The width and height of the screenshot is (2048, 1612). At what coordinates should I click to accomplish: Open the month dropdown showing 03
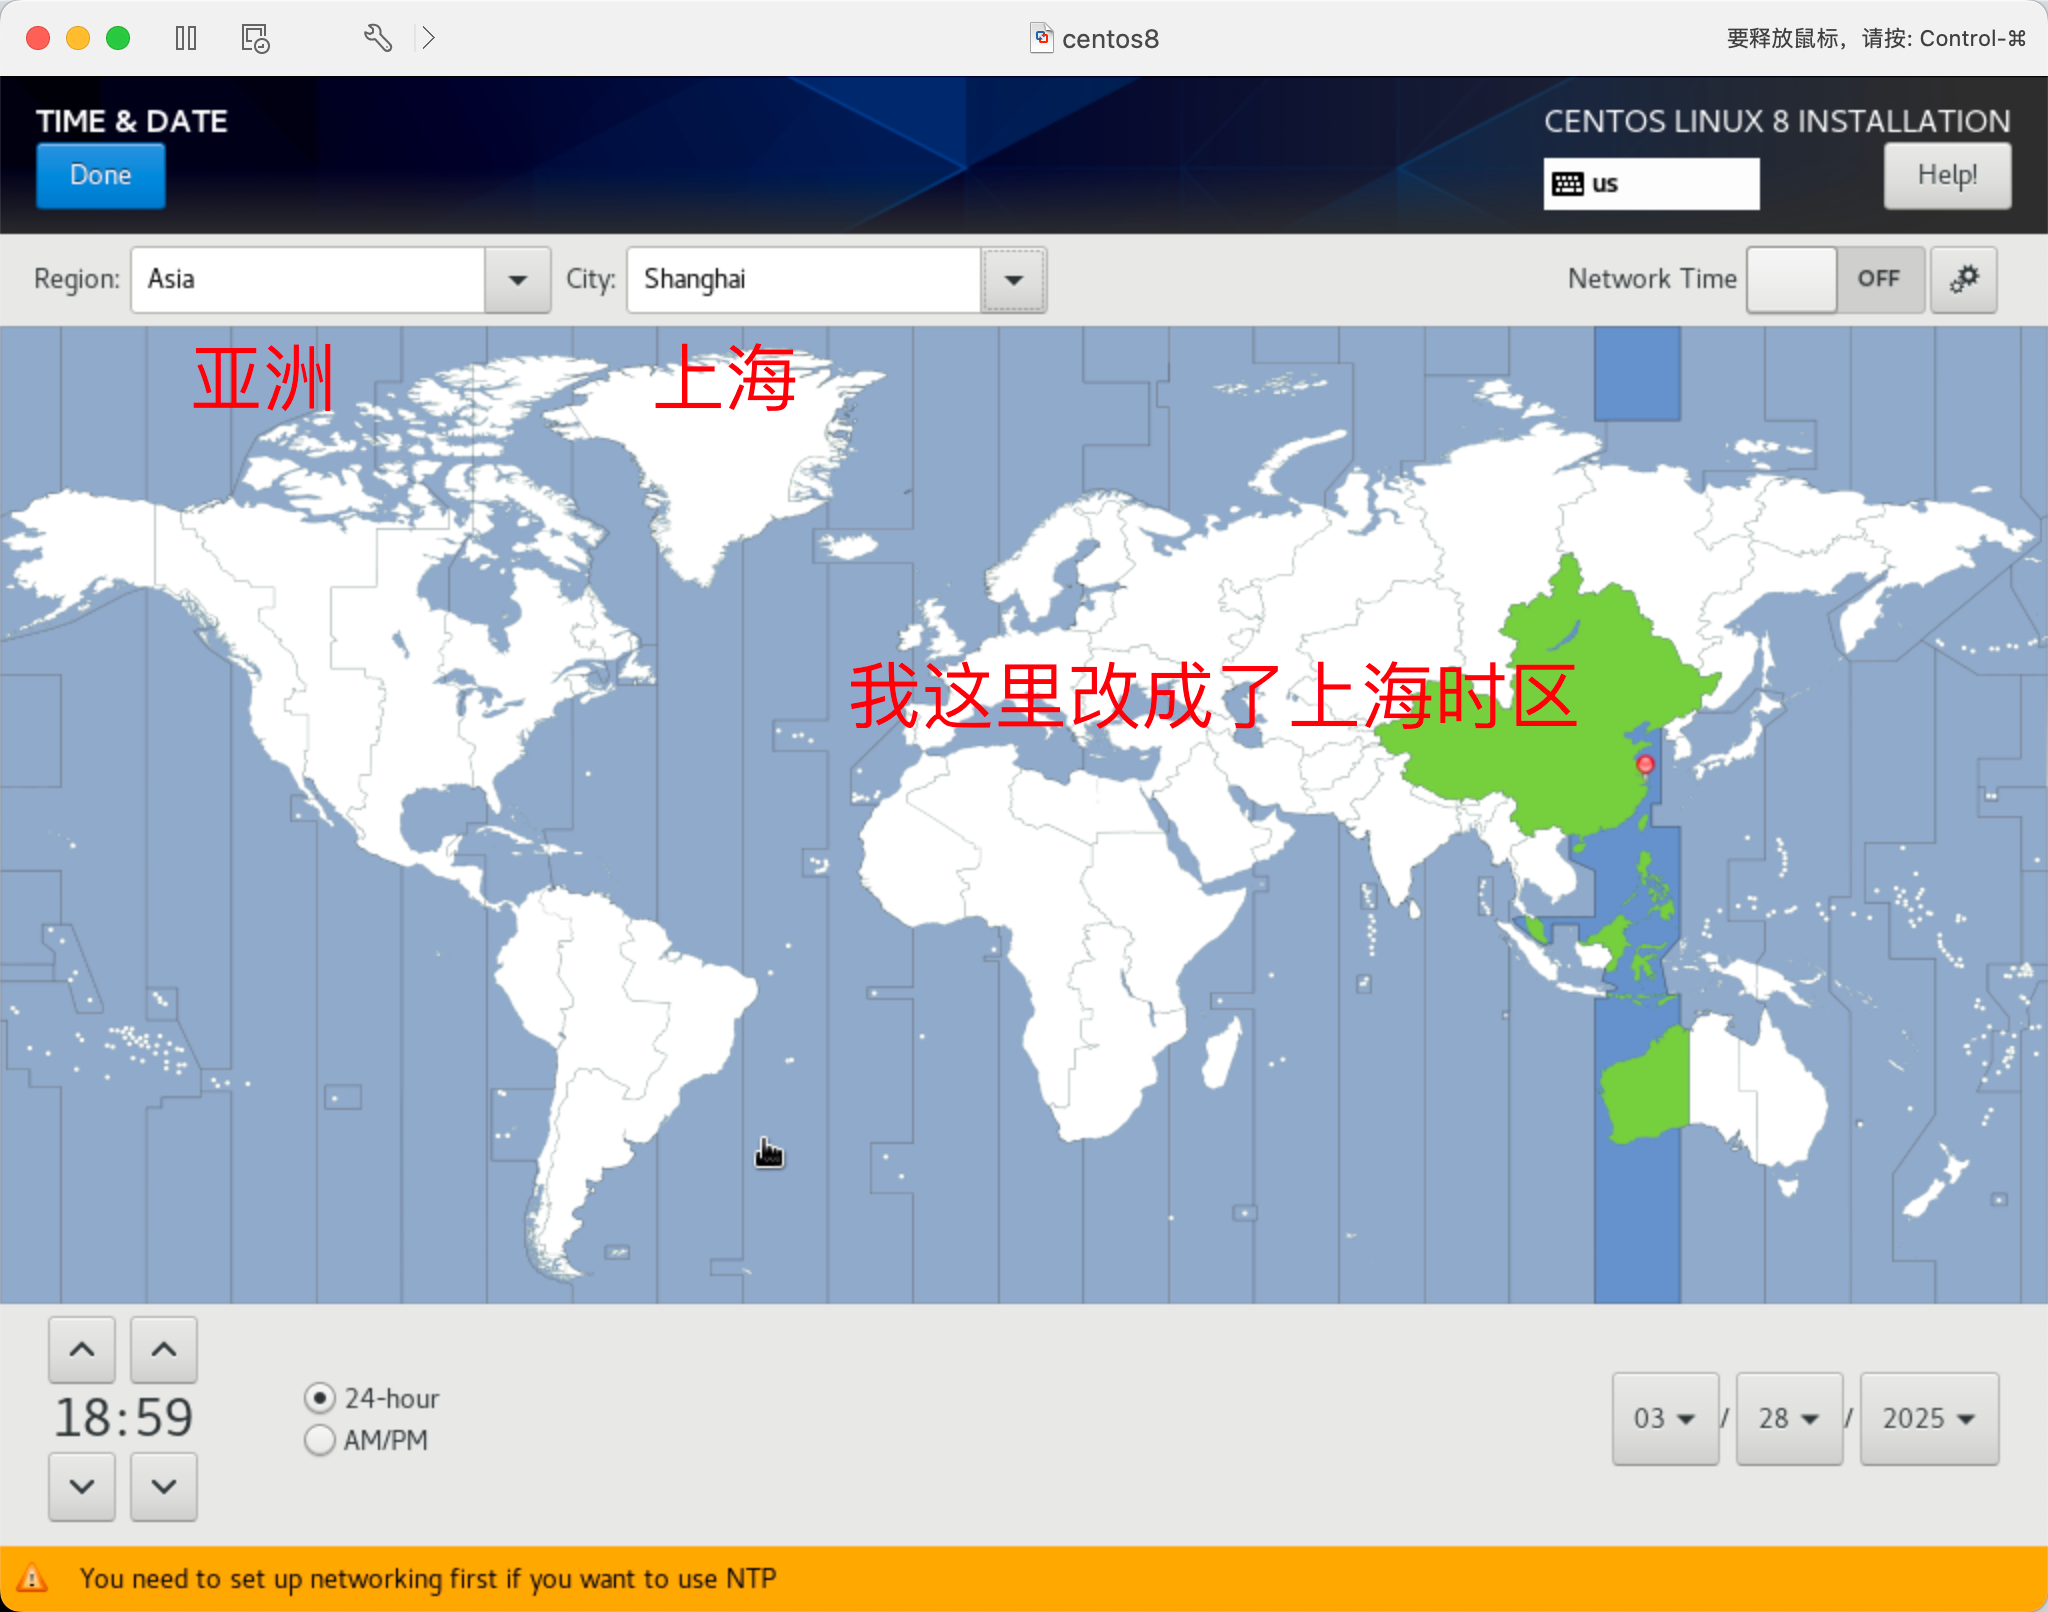pyautogui.click(x=1664, y=1418)
